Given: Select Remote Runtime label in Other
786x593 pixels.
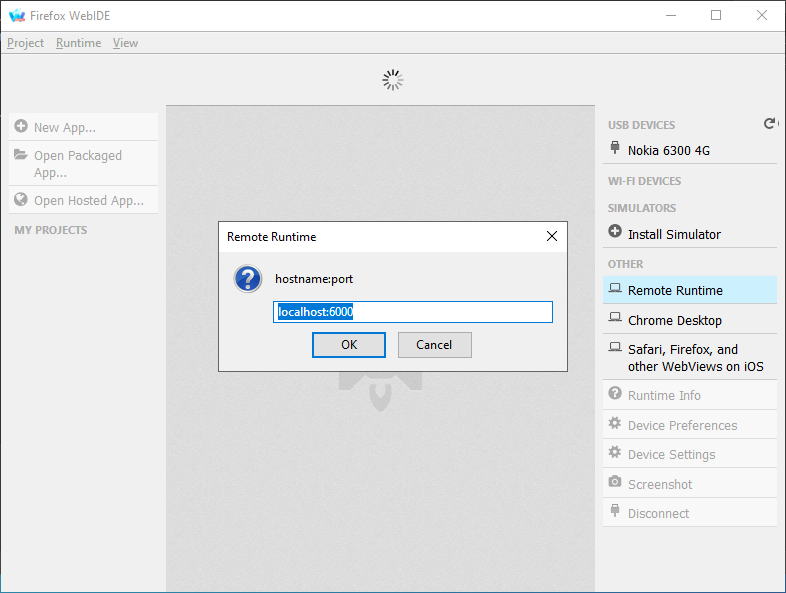Looking at the screenshot, I should (x=675, y=291).
